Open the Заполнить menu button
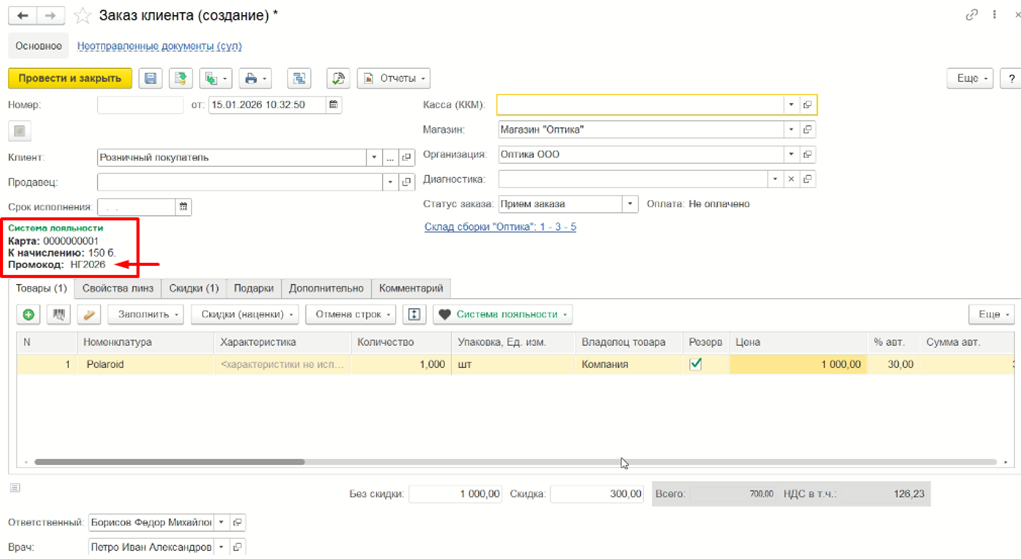The height and width of the screenshot is (559, 1021). [x=146, y=315]
